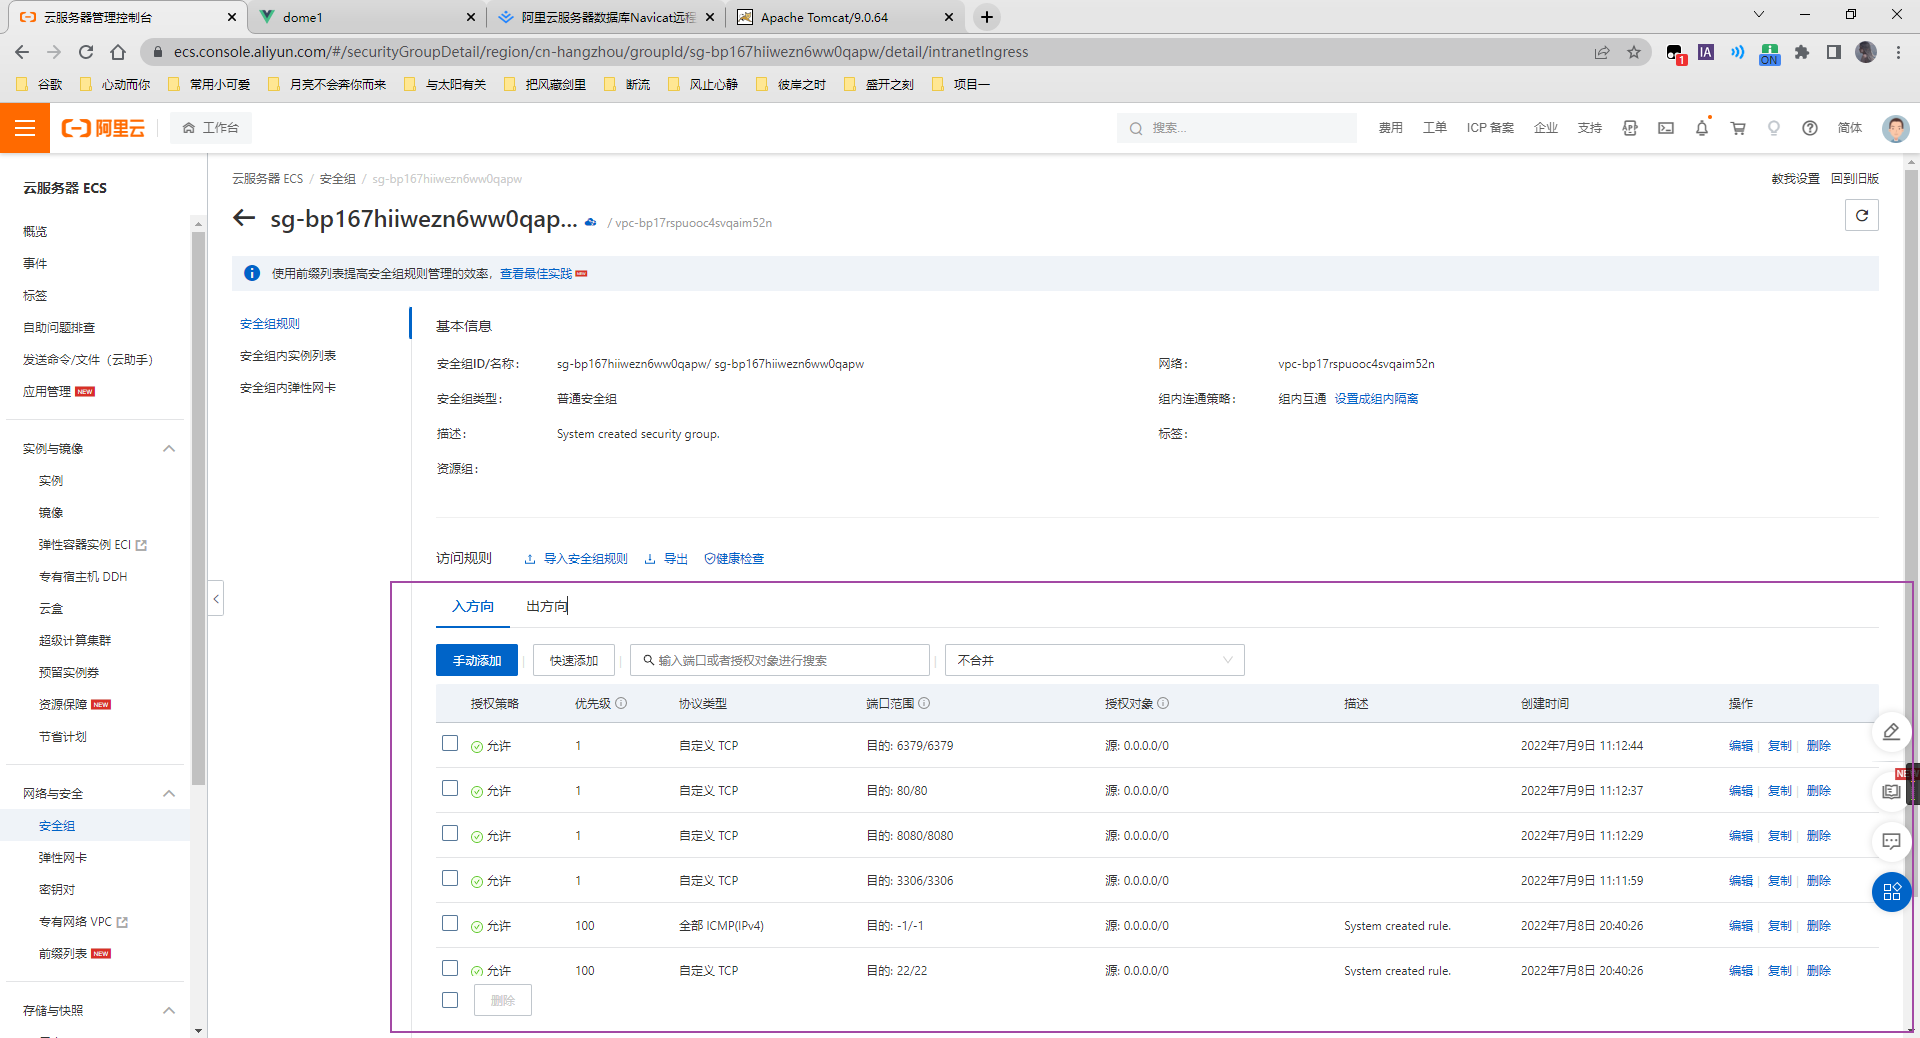Collapse the left sidebar panel
Screen dimensions: 1920x1038
[x=216, y=599]
